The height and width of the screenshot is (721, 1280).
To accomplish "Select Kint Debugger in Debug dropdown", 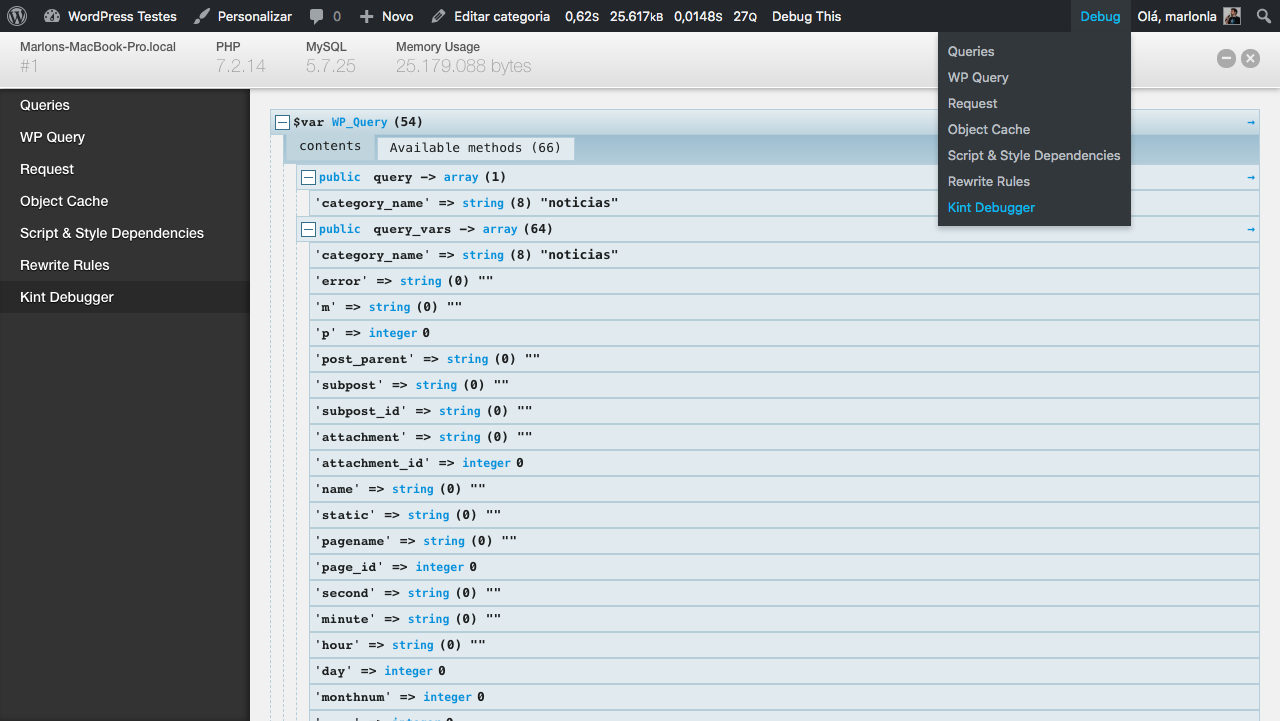I will tap(1034, 207).
